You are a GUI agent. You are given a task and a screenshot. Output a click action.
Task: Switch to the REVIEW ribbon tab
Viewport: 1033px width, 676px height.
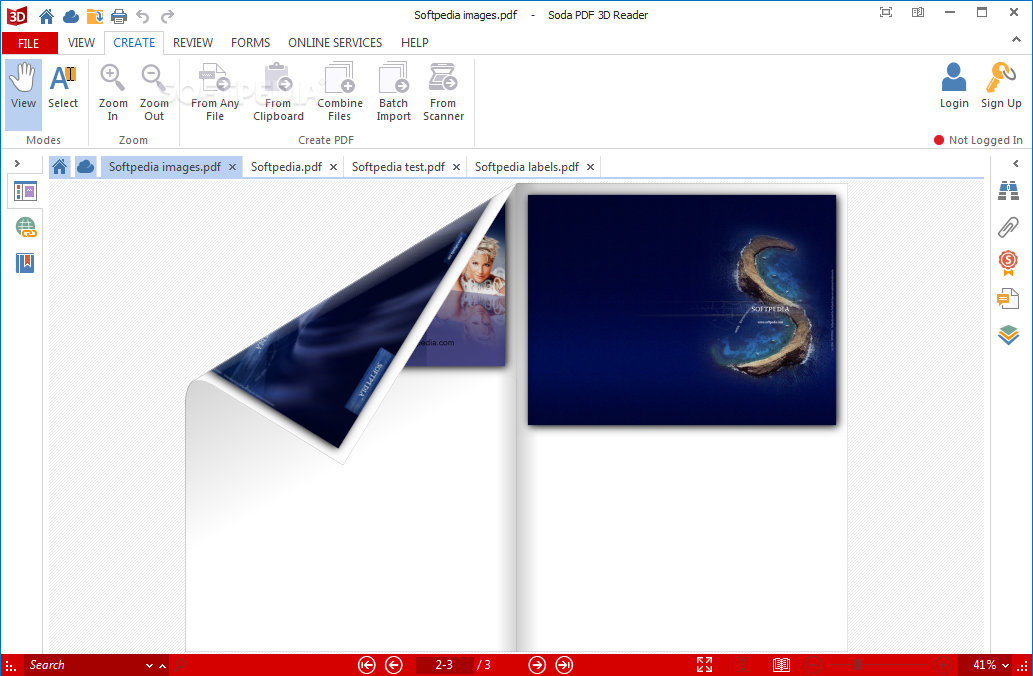click(x=192, y=43)
